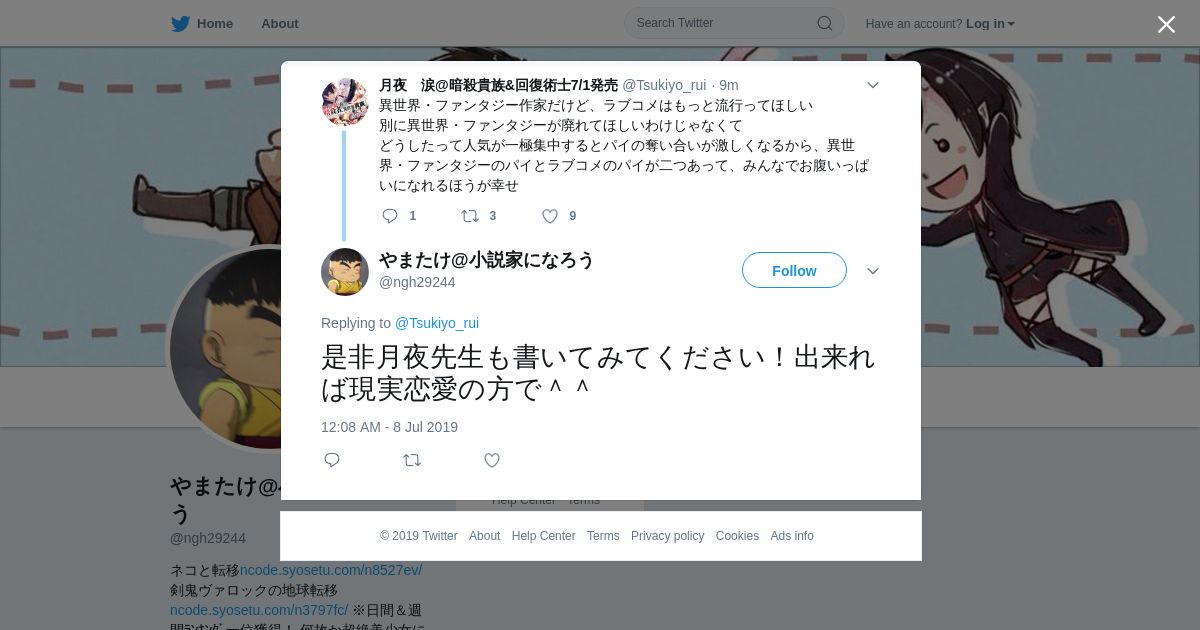This screenshot has width=1200, height=630.
Task: Go to Home in top bar
Action: pyautogui.click(x=215, y=24)
